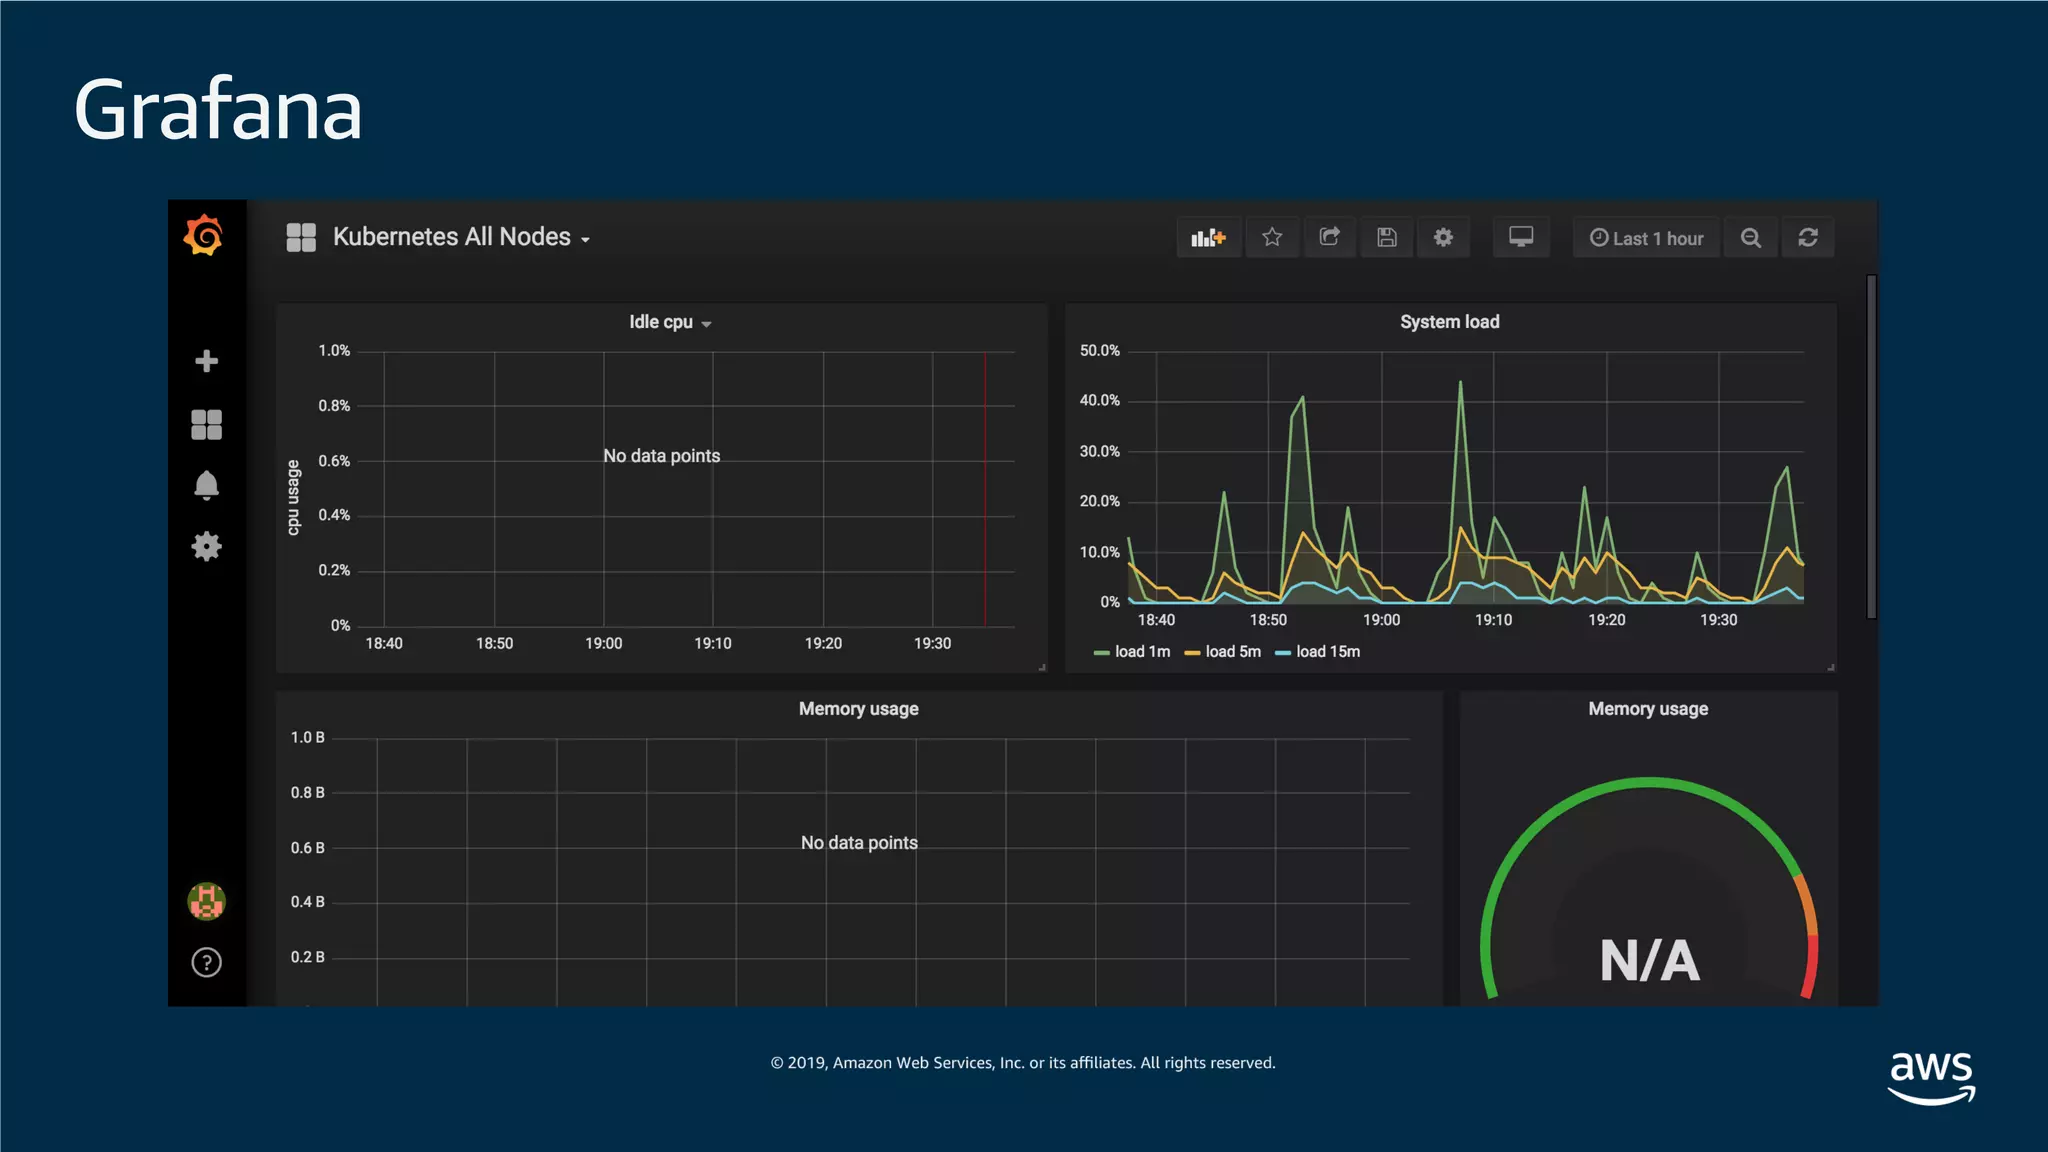This screenshot has height=1152, width=2048.
Task: Open dashboard settings gear in toolbar
Action: 1443,238
